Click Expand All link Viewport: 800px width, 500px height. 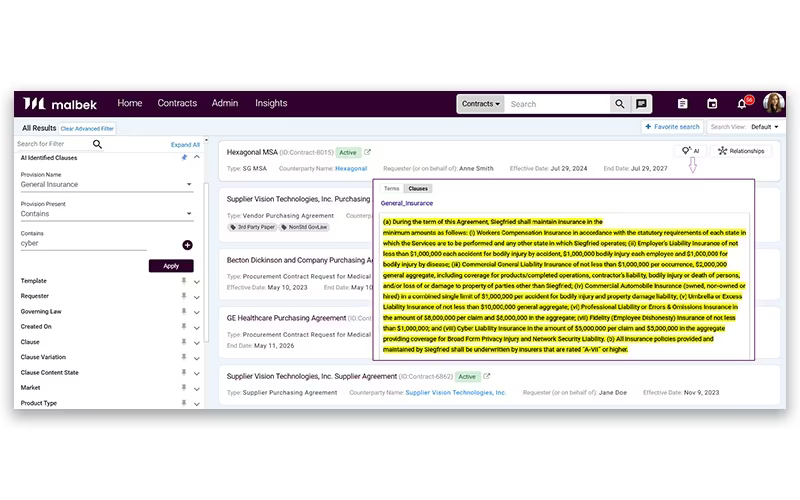click(x=185, y=145)
